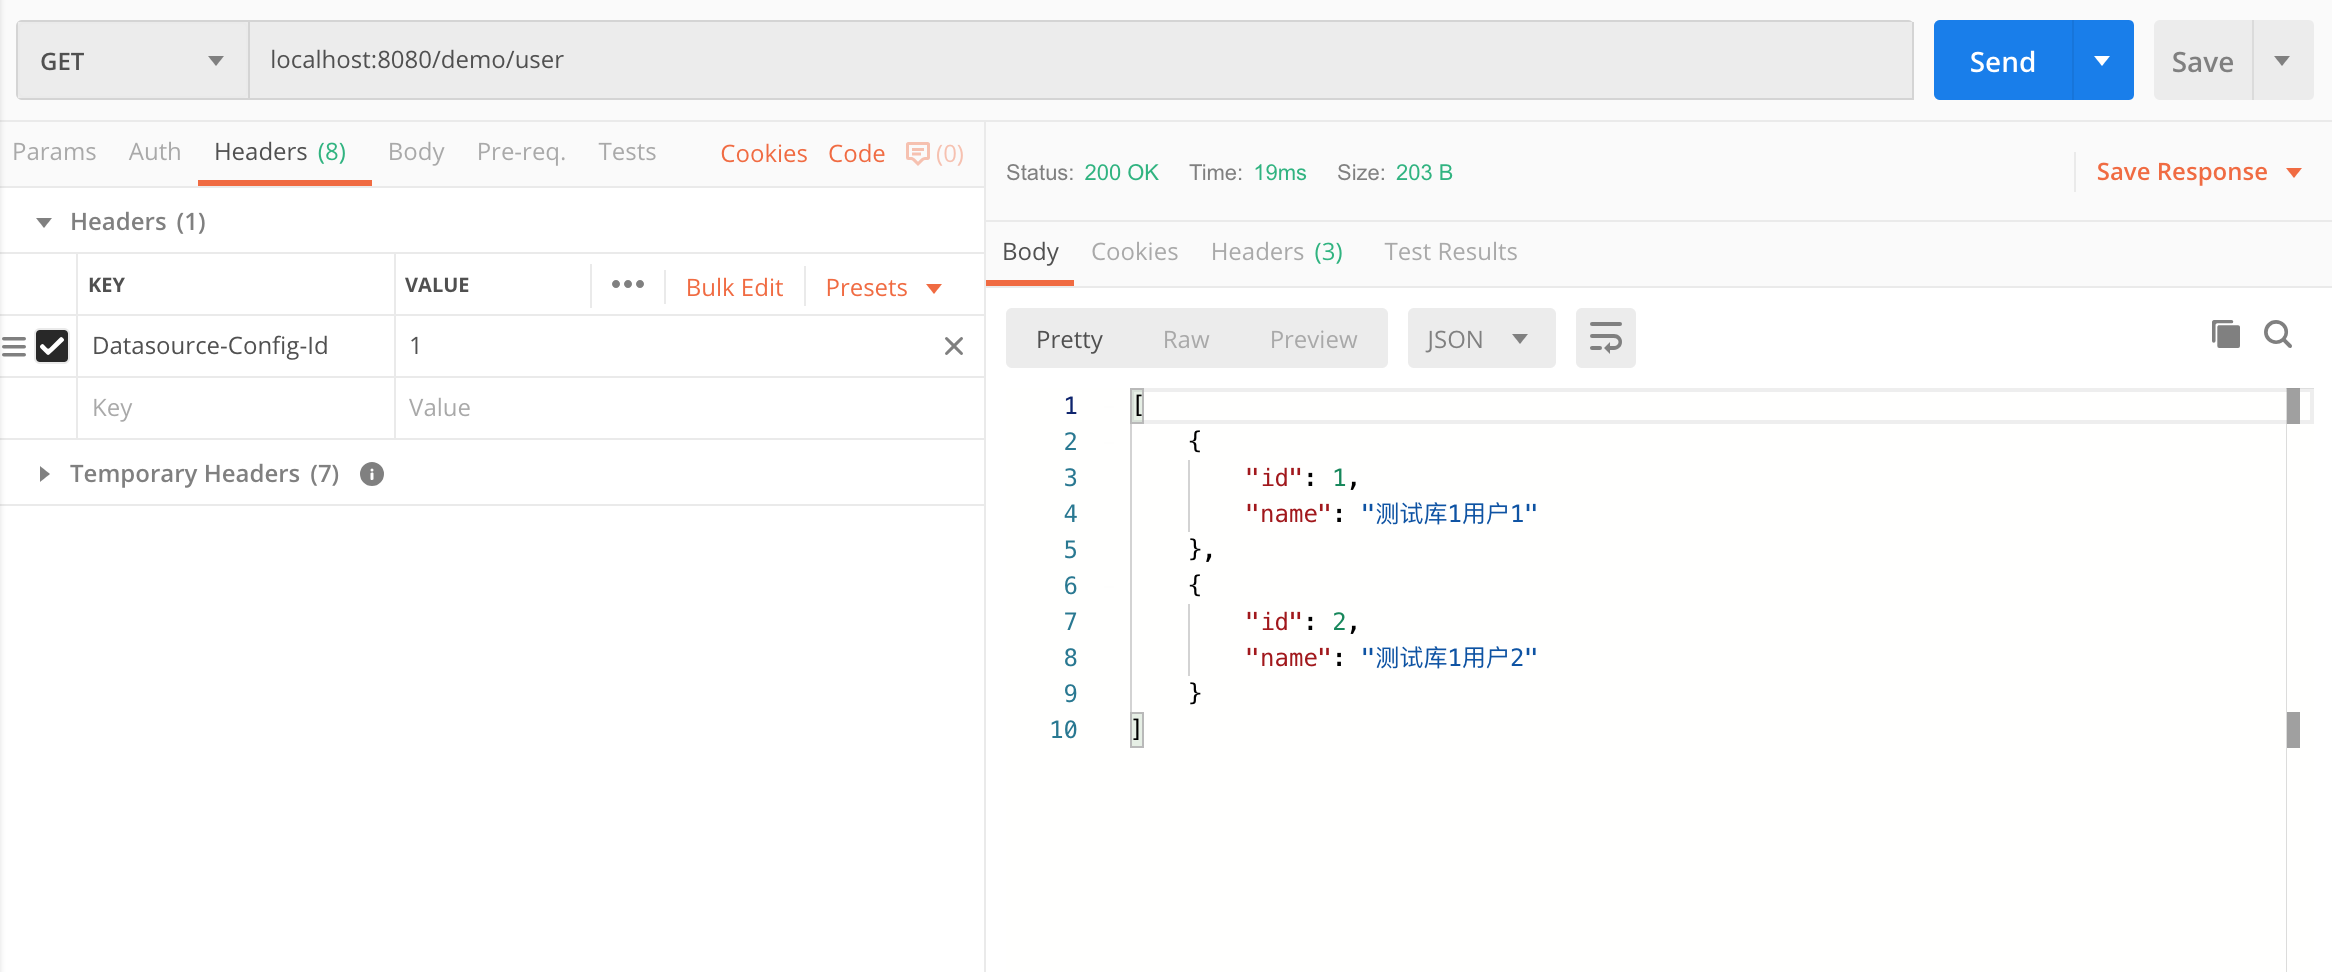Click the empty Key input field
The image size is (2332, 972).
pyautogui.click(x=236, y=408)
